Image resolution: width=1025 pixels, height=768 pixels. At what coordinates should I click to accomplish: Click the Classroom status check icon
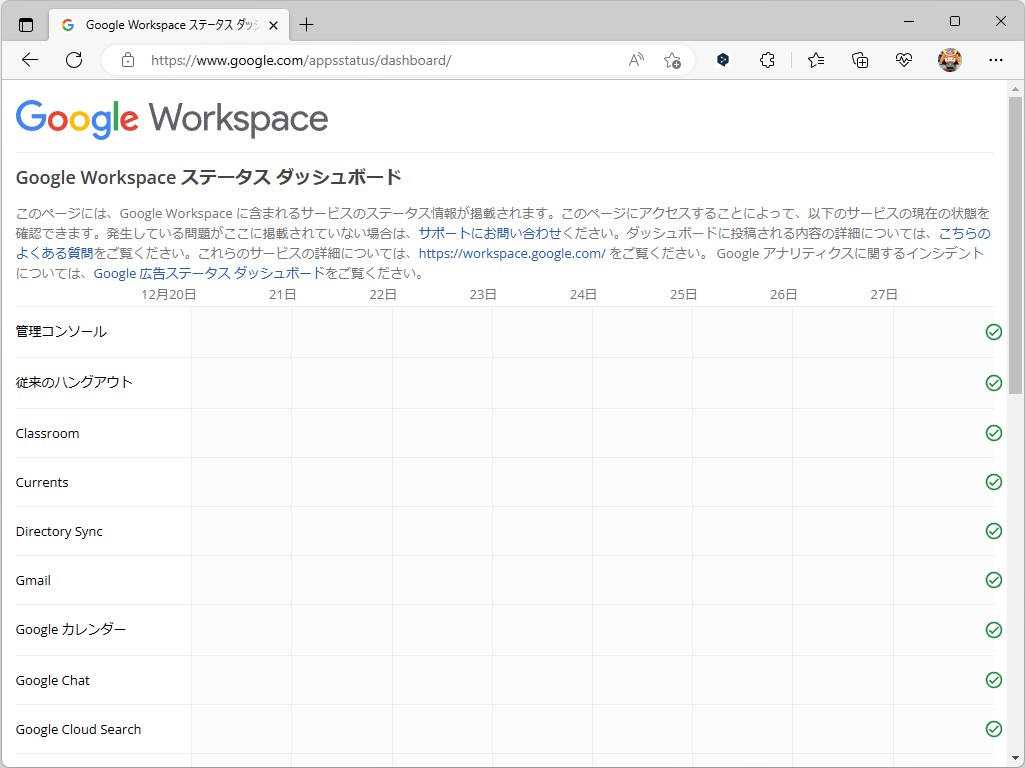tap(994, 433)
